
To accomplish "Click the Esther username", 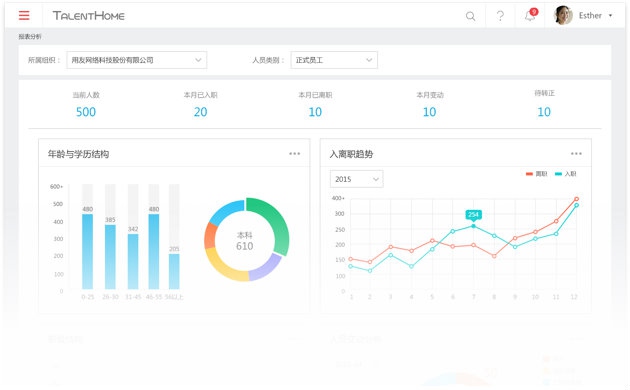I will click(590, 16).
